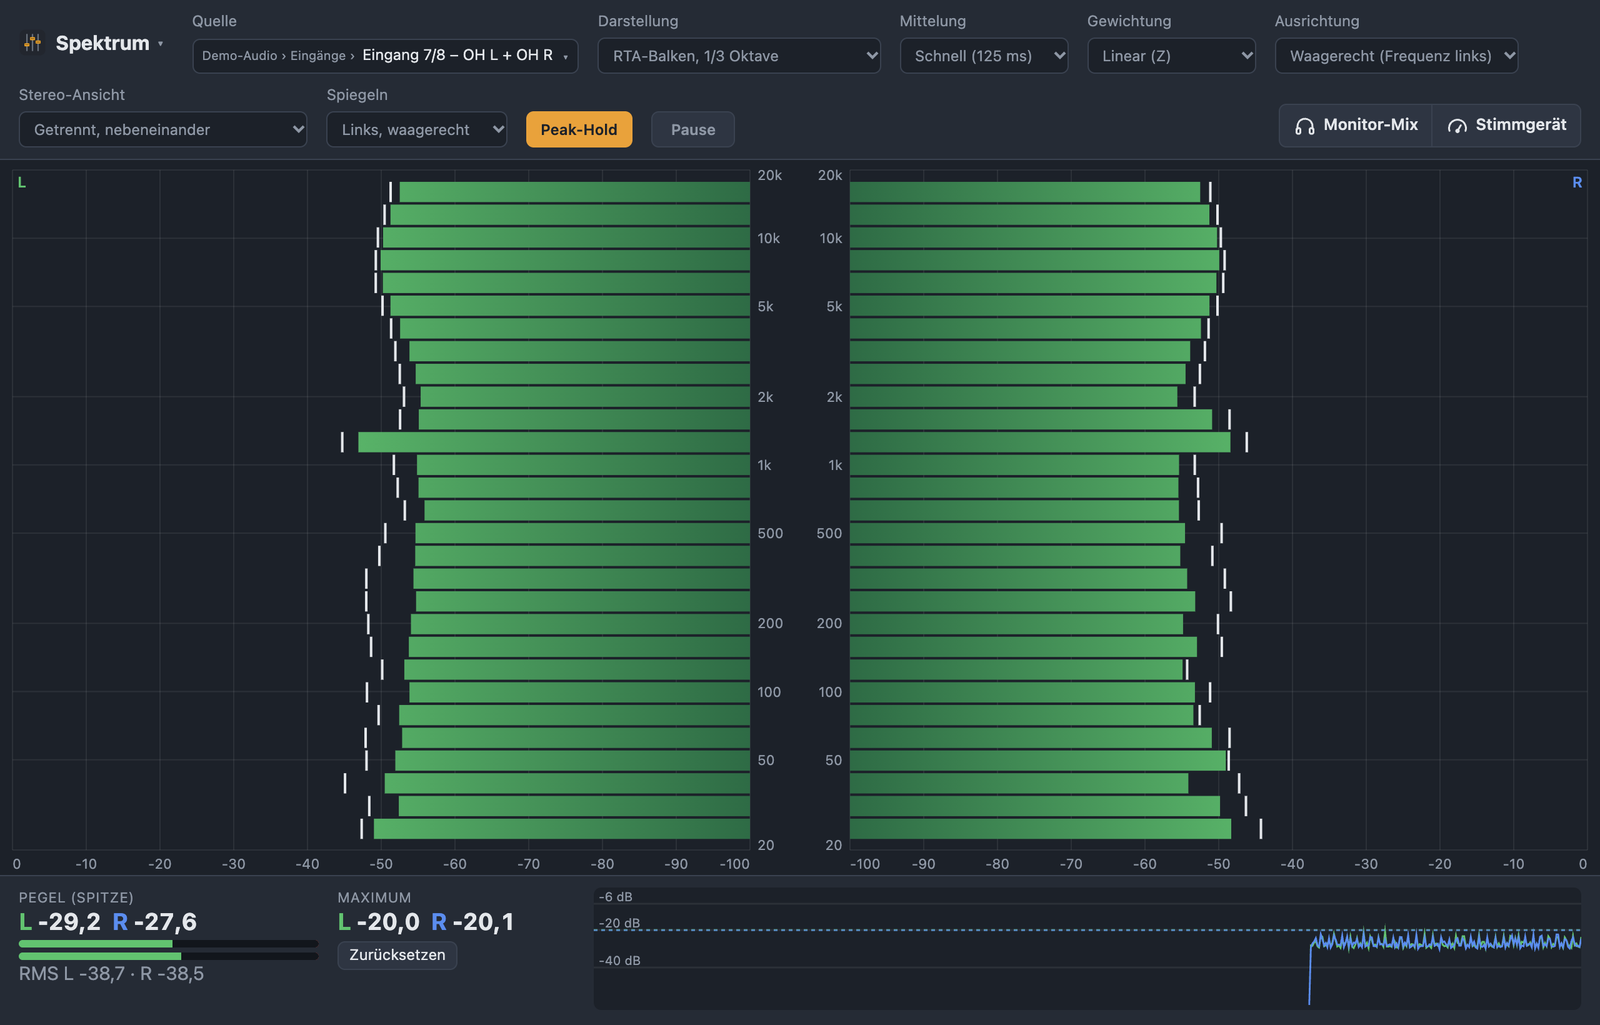Click the green L channel label
The height and width of the screenshot is (1025, 1600).
22,182
